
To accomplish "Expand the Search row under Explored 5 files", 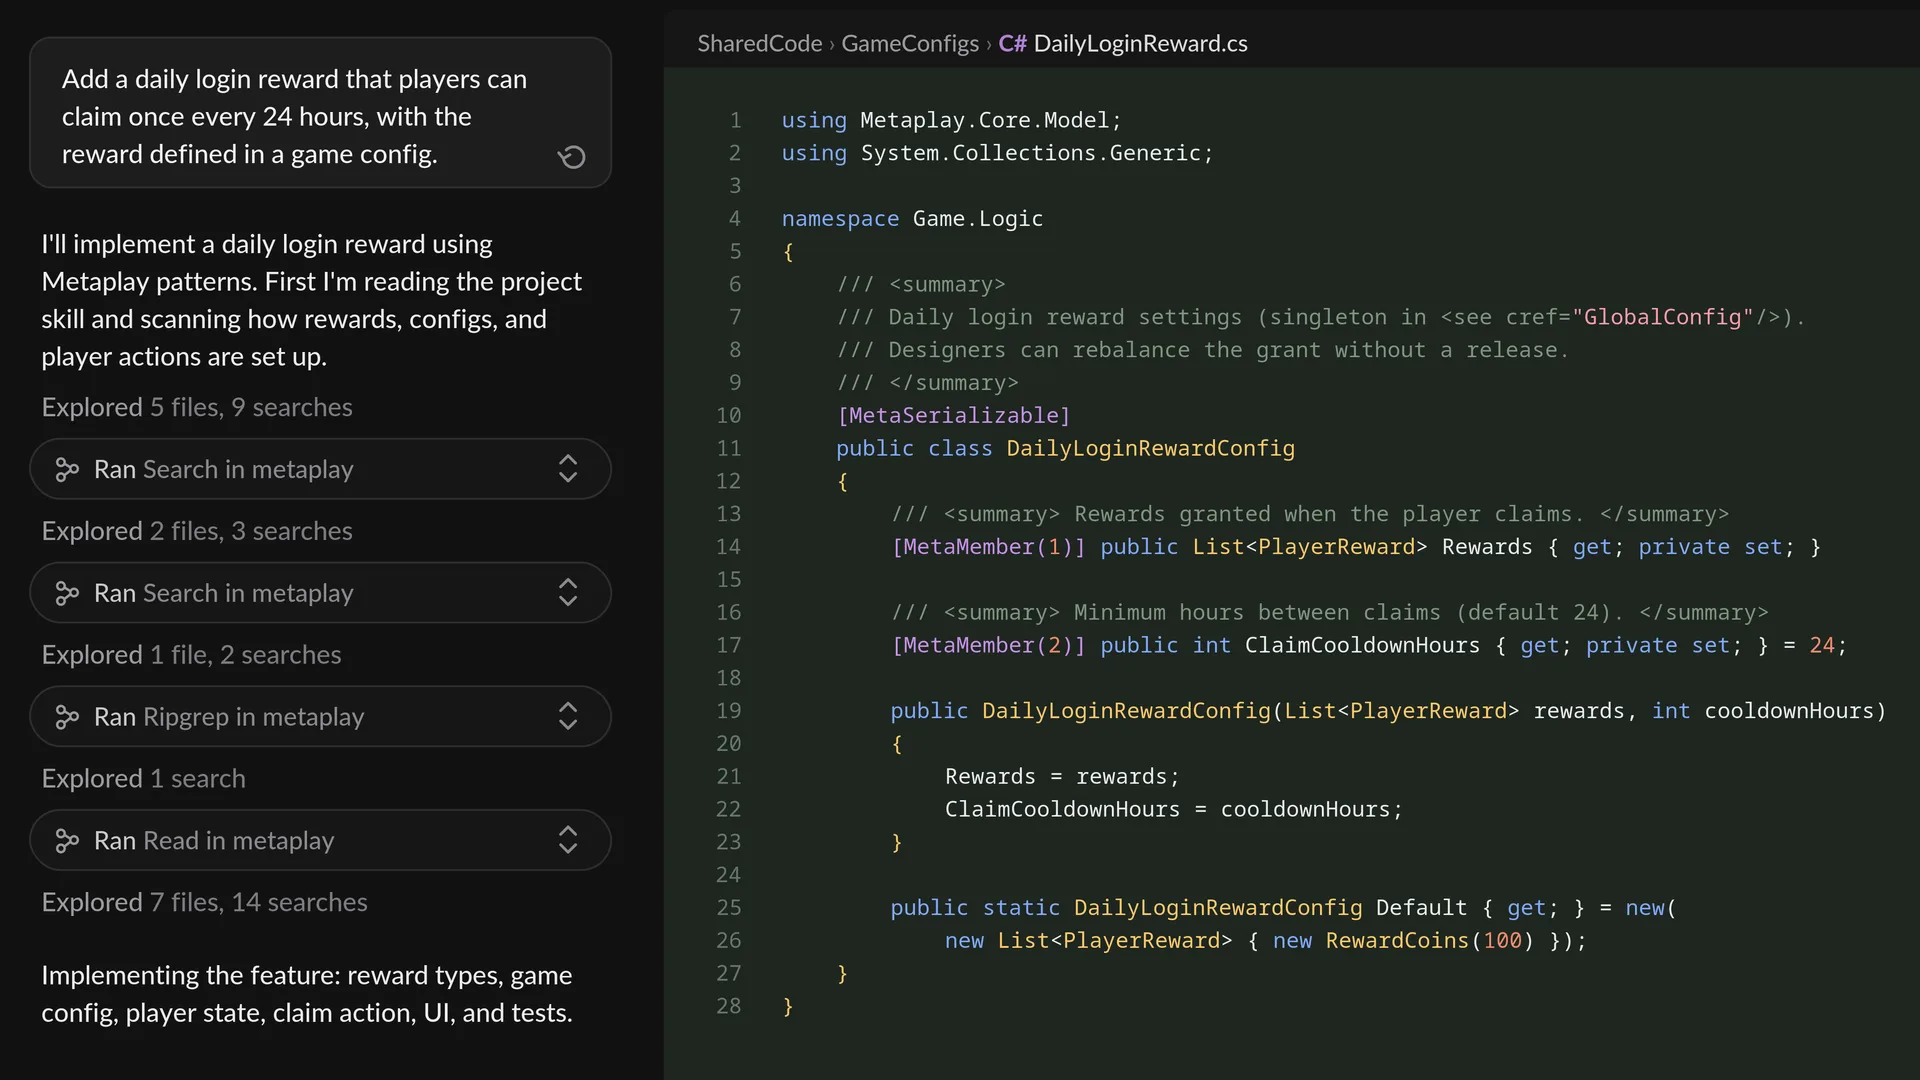I will [x=568, y=469].
